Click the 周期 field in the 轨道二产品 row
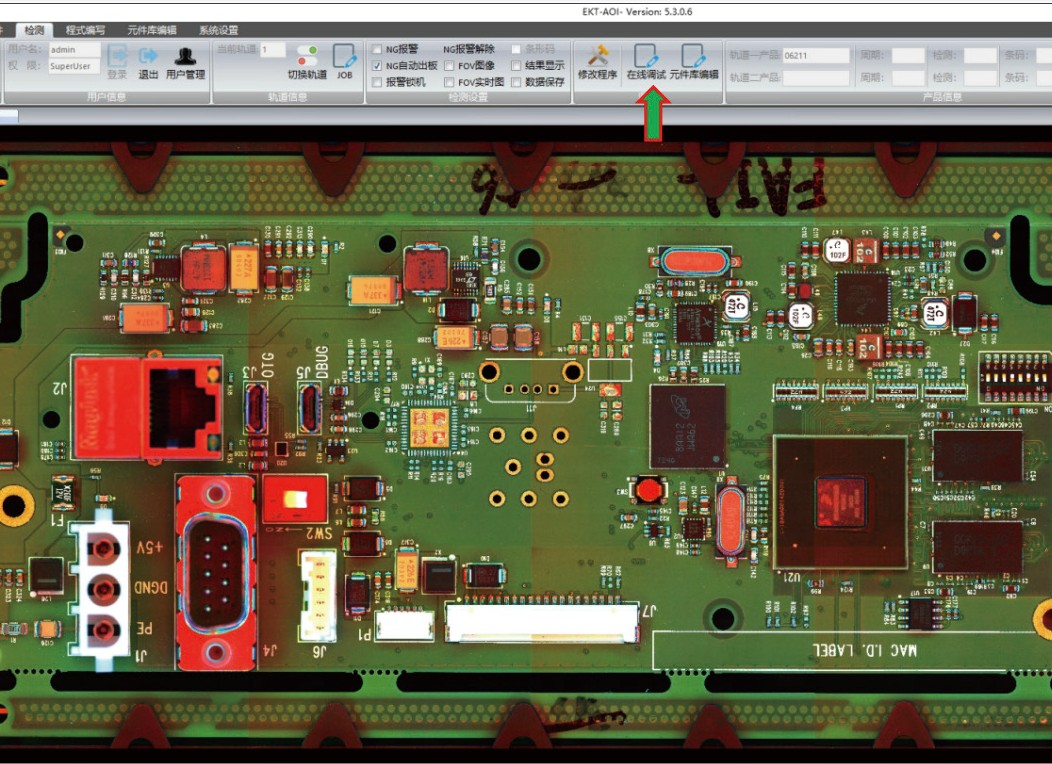This screenshot has height=764, width=1052. (x=908, y=78)
